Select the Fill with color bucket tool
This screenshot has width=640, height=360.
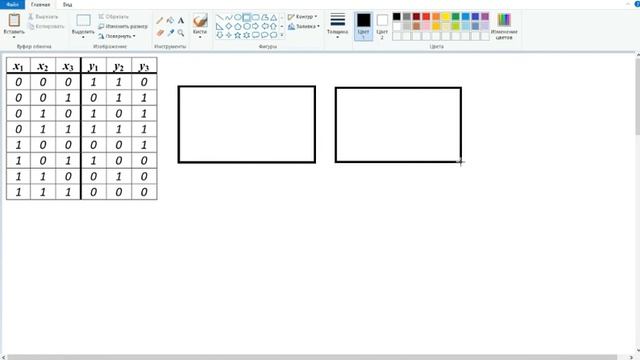click(170, 20)
